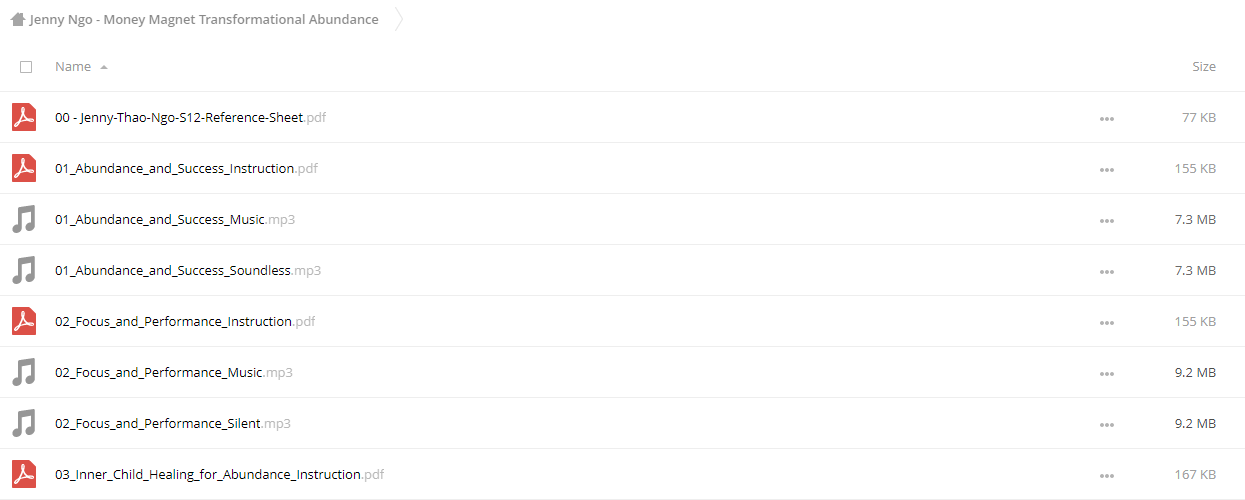Open more options for 00 Reference-Sheet pdf
The height and width of the screenshot is (500, 1245).
[x=1106, y=118]
